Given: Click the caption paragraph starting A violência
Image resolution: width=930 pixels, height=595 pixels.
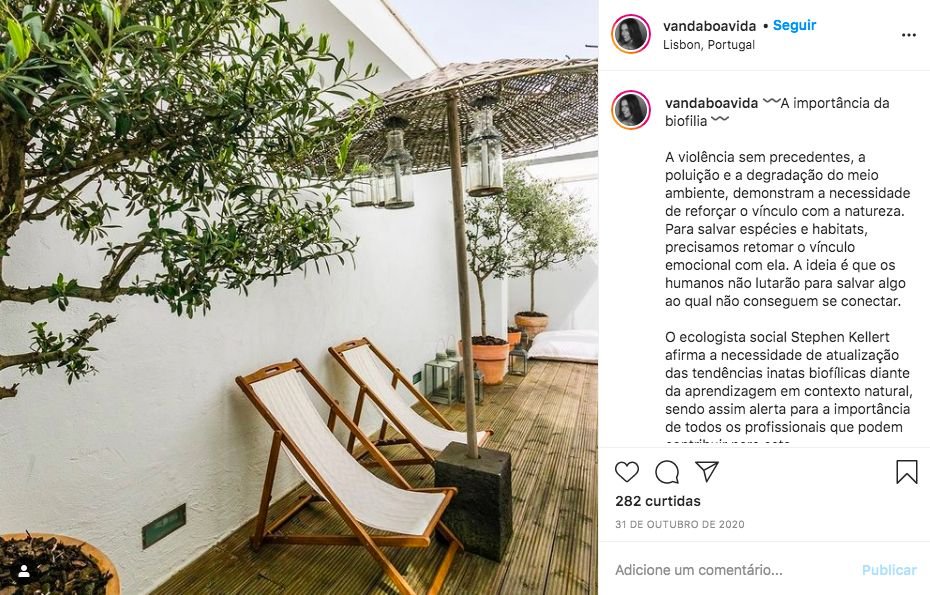Looking at the screenshot, I should [x=788, y=229].
